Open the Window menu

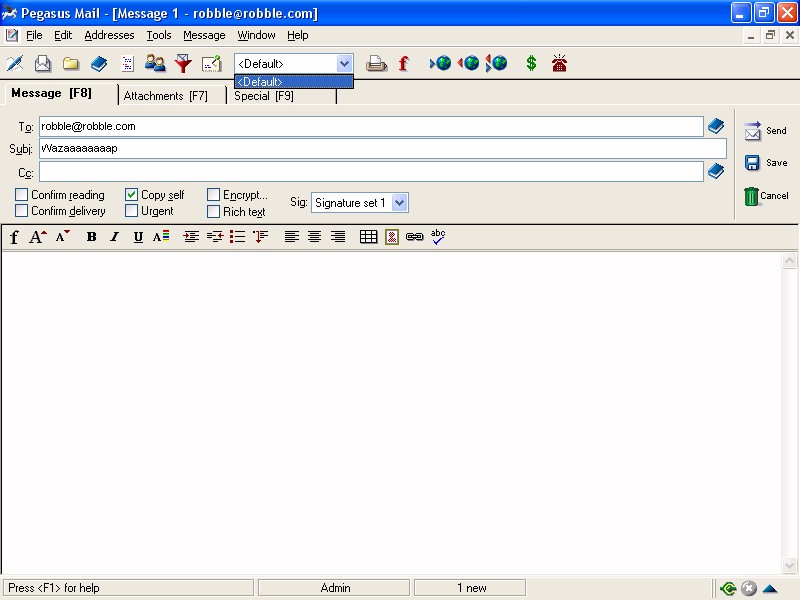[256, 35]
